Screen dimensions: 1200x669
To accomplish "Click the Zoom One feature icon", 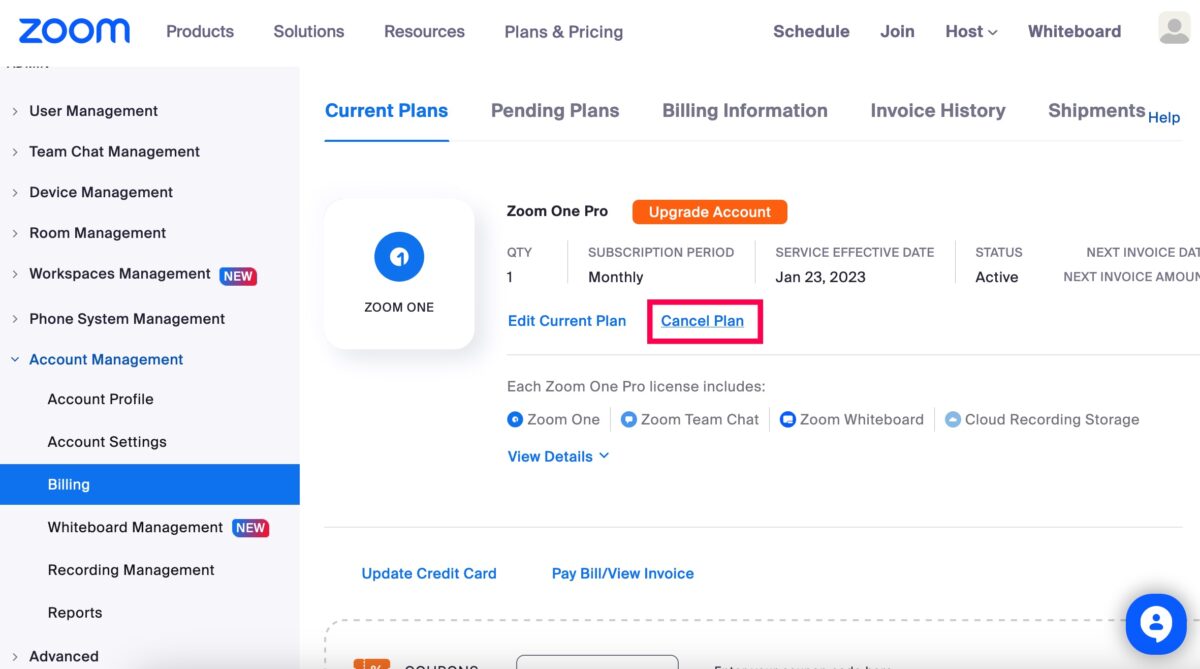I will tap(515, 420).
